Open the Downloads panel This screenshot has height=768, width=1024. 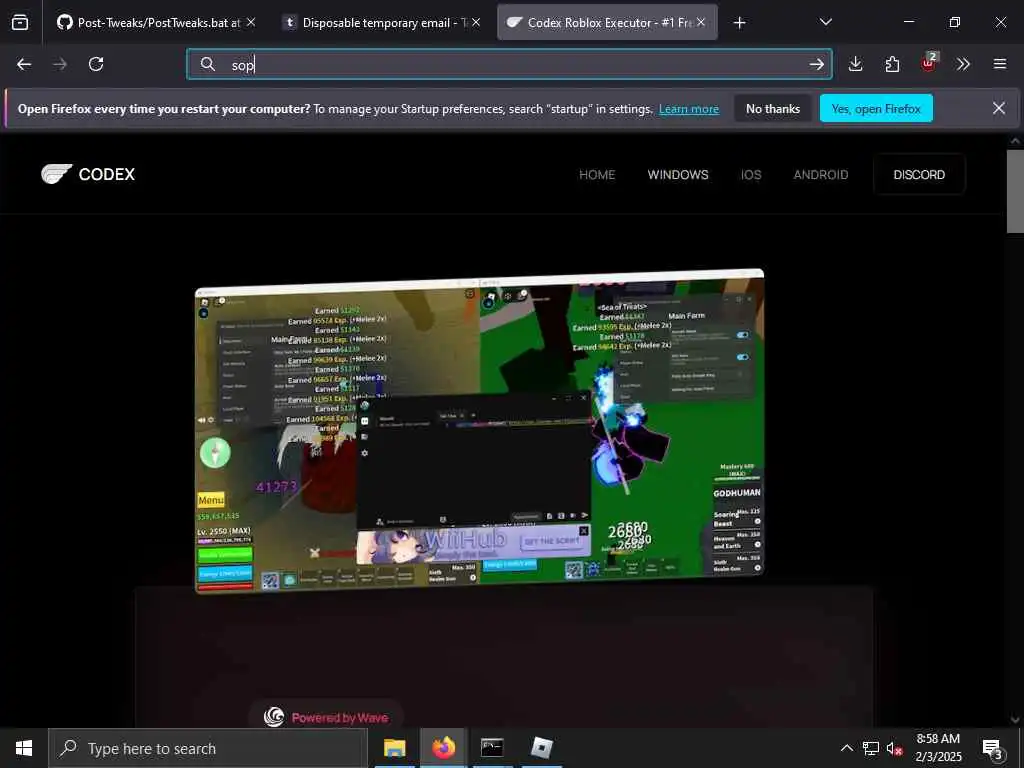pyautogui.click(x=856, y=64)
